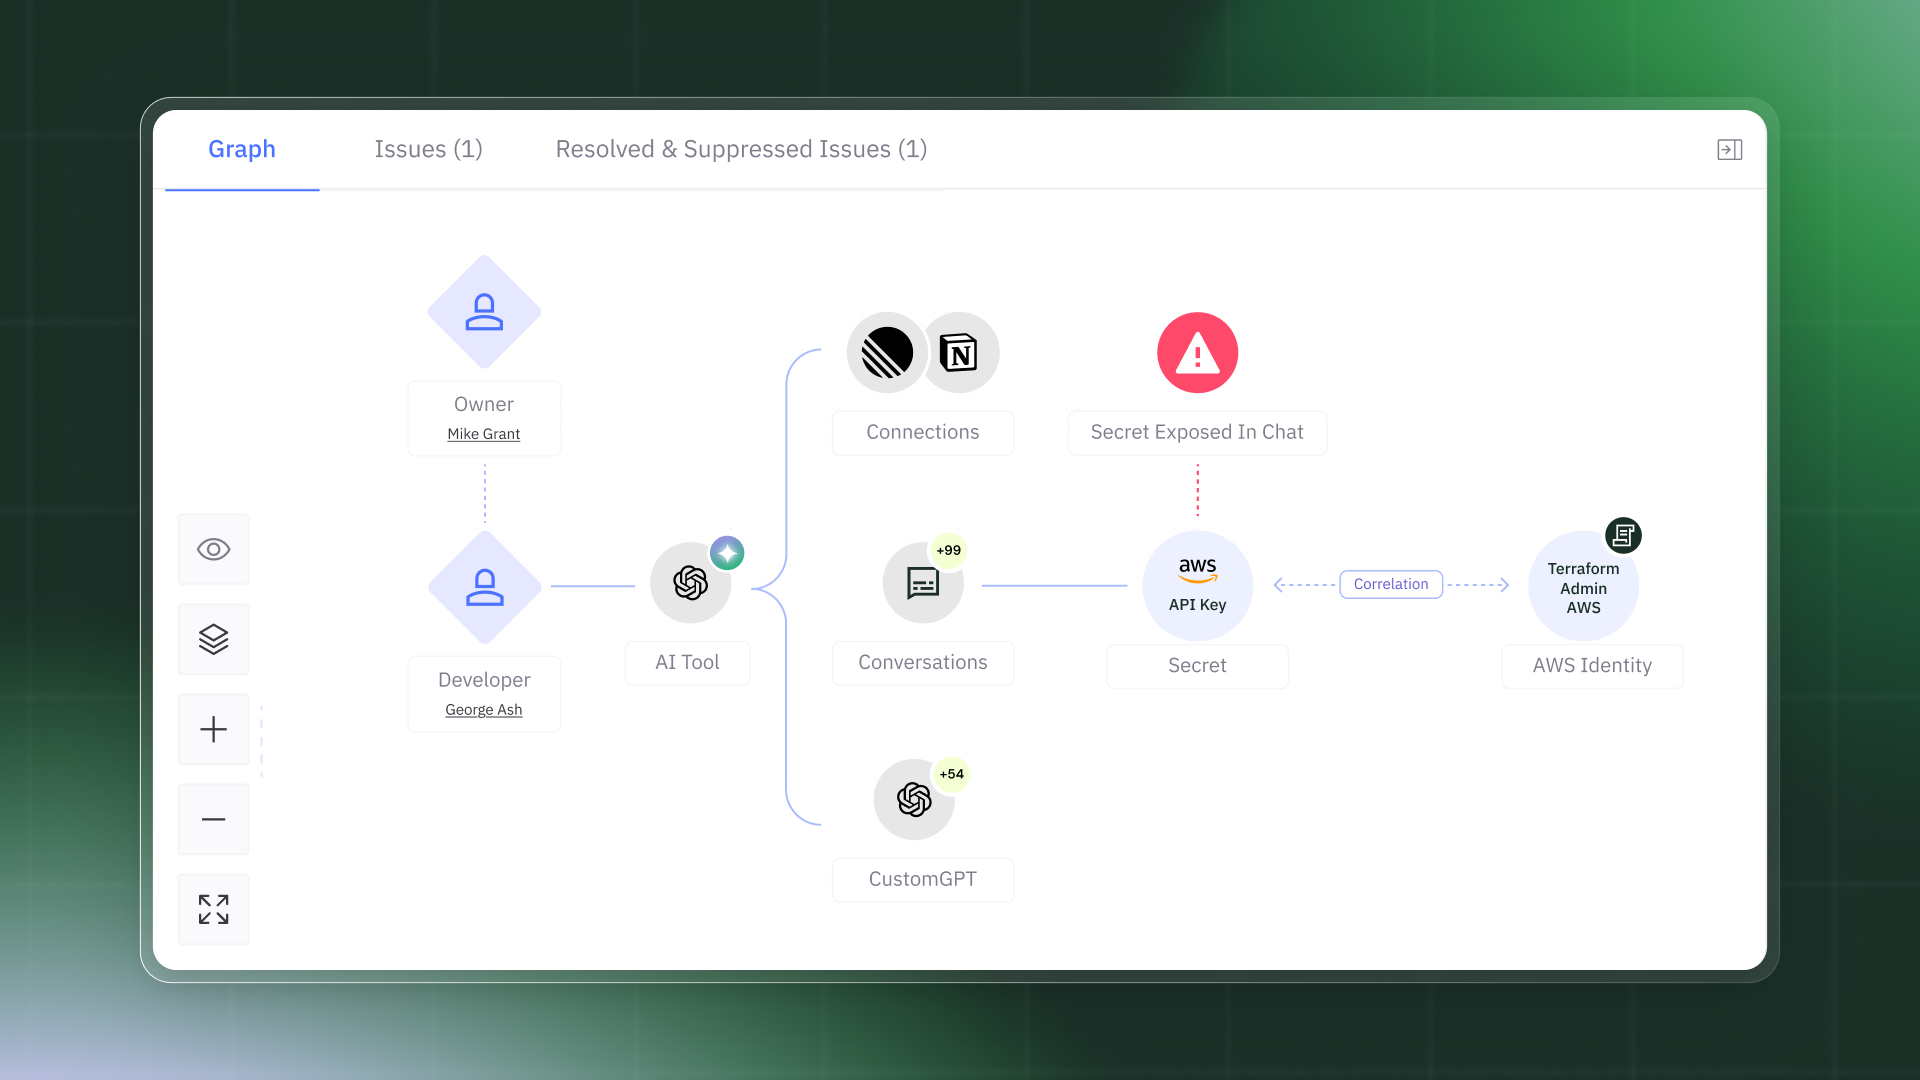This screenshot has height=1080, width=1920.
Task: Select the CustomGPT node icon
Action: click(x=914, y=800)
